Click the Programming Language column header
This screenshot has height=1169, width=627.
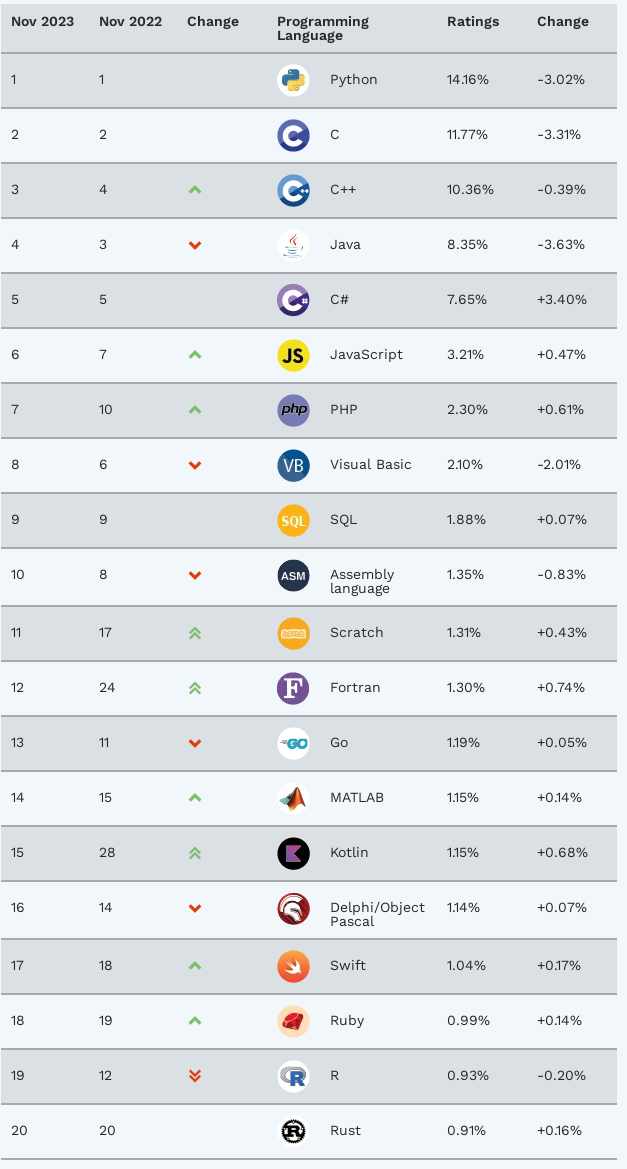point(322,28)
